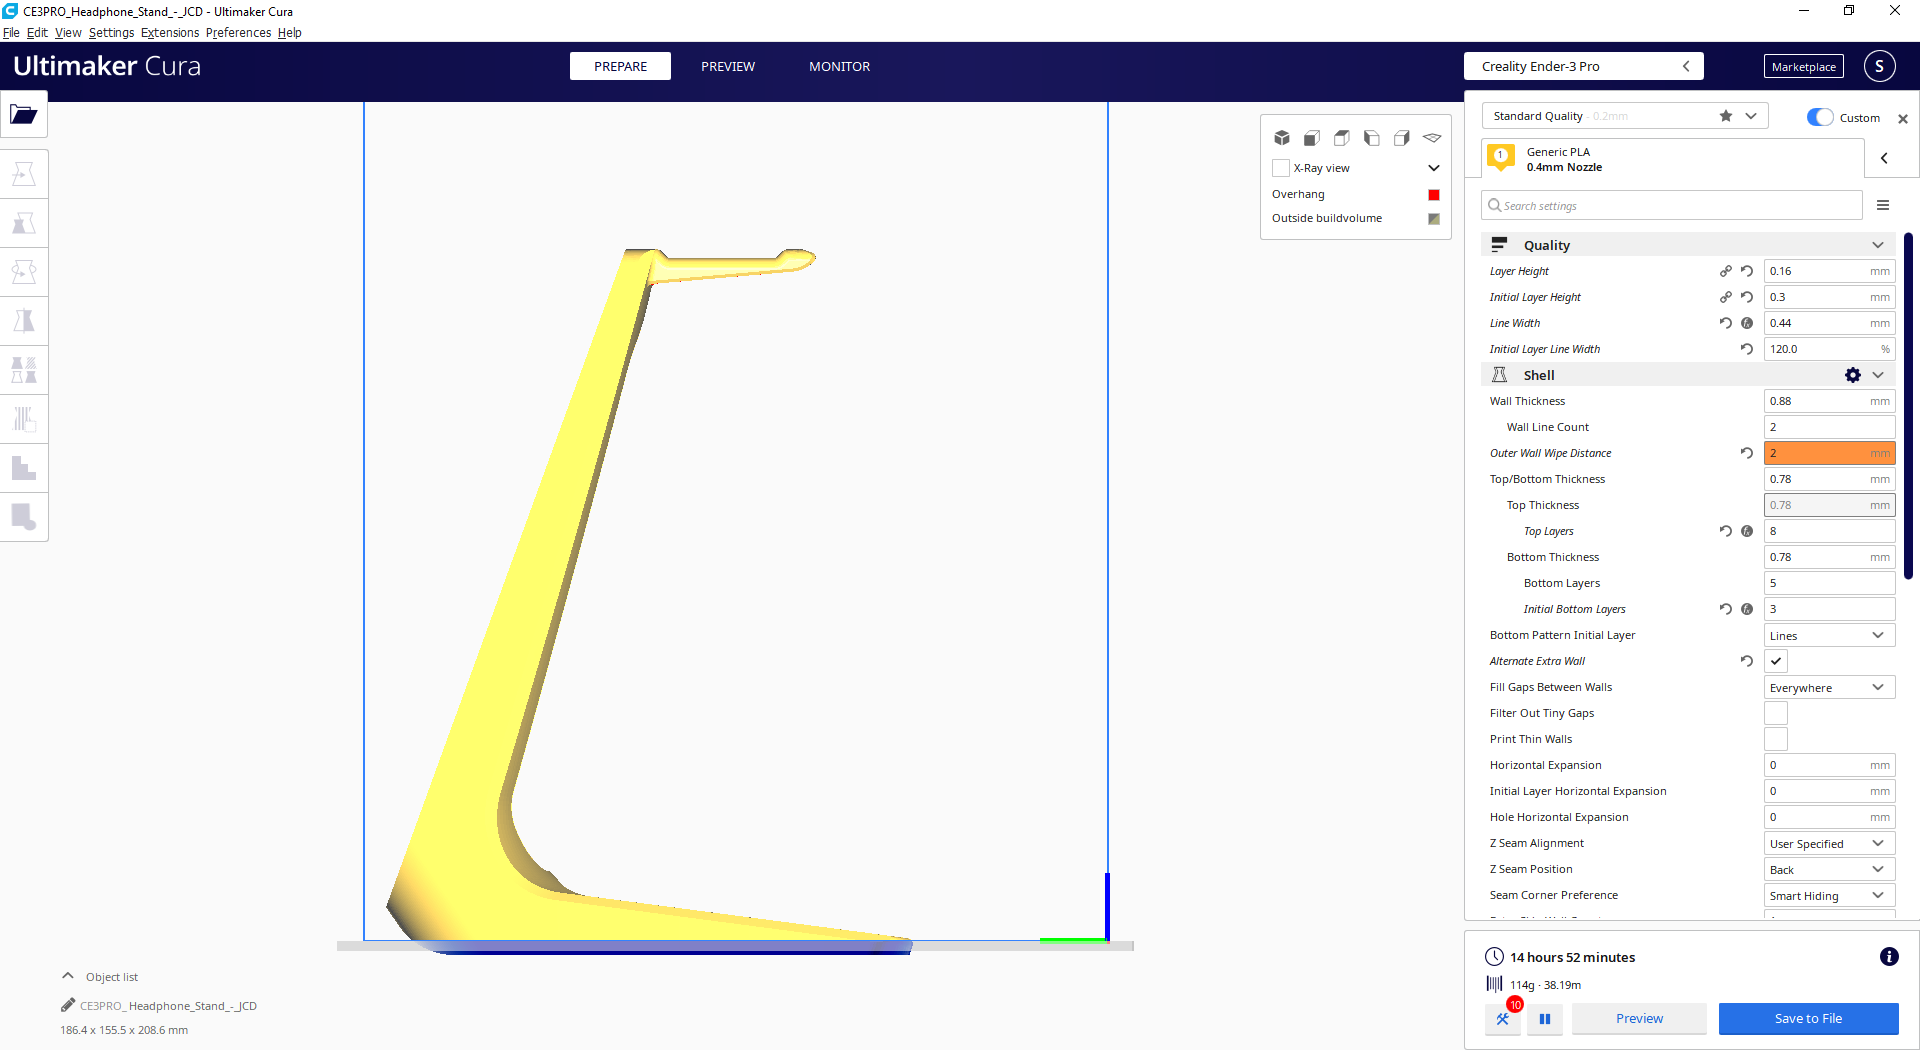This screenshot has width=1920, height=1050.
Task: Click Save to File button
Action: pos(1808,1019)
